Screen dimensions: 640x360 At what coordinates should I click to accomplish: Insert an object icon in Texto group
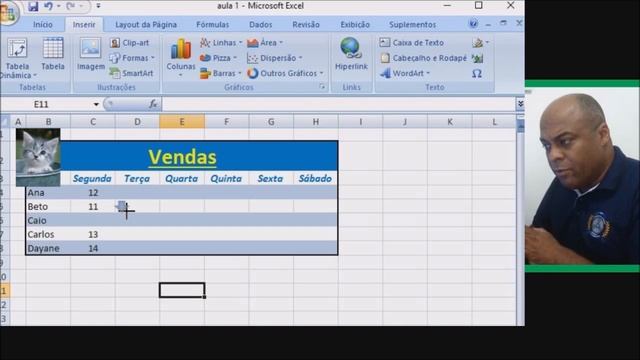[x=478, y=58]
